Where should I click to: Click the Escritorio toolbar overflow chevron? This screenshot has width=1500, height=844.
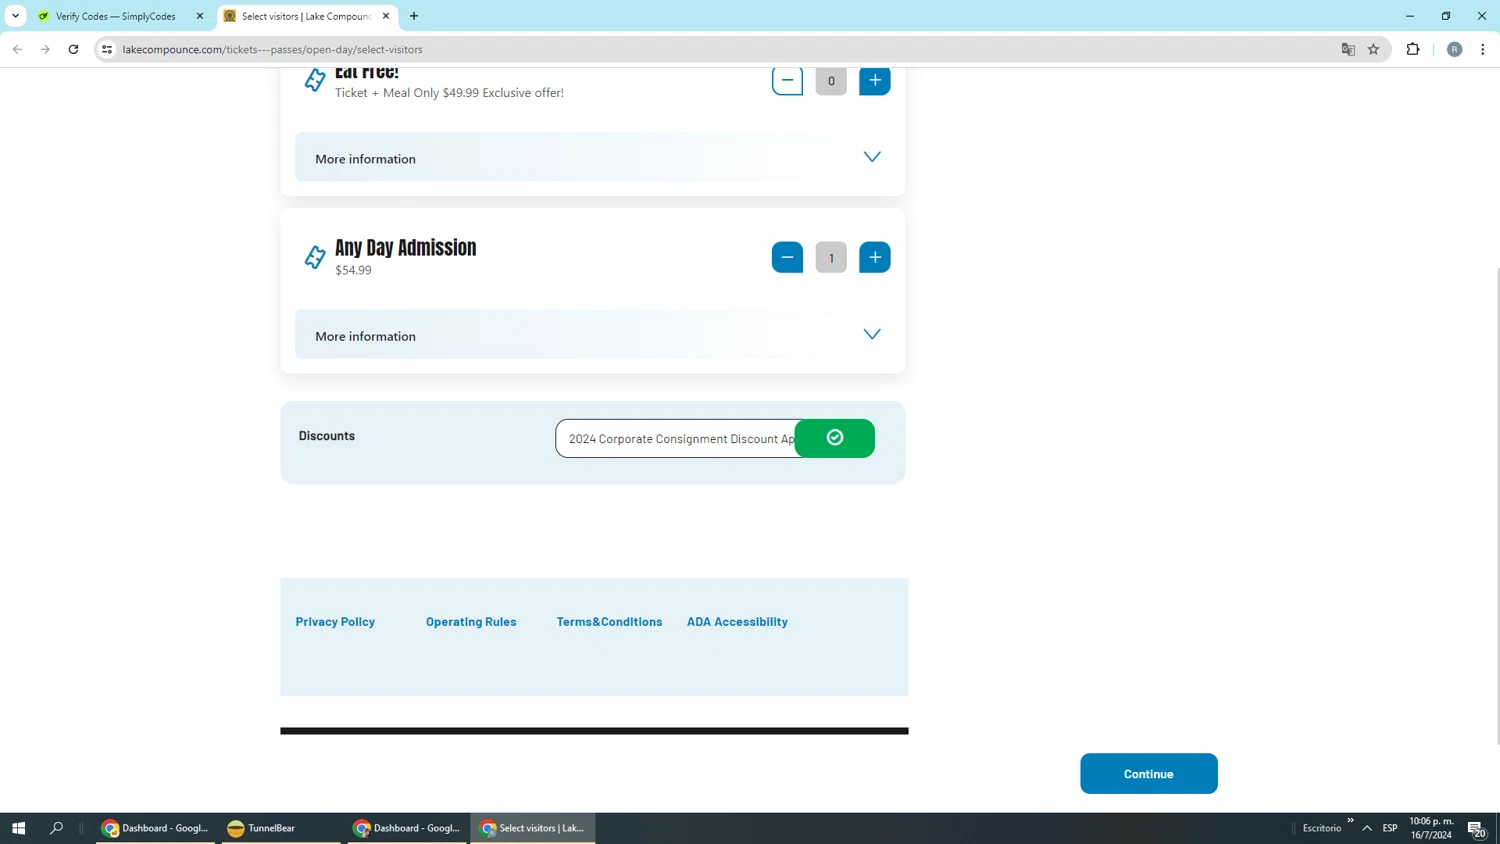pos(1350,821)
